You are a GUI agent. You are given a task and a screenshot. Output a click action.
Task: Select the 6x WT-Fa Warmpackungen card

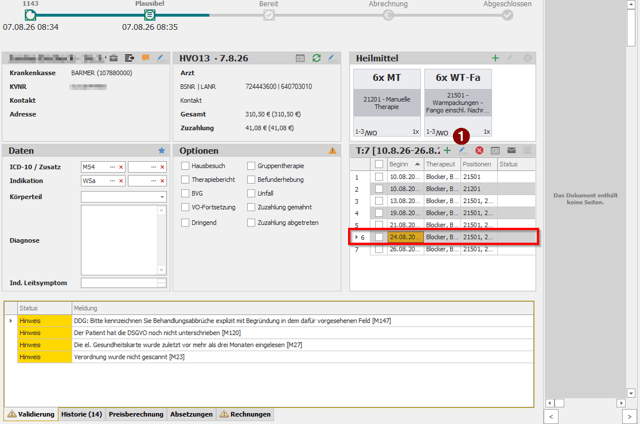pos(458,102)
